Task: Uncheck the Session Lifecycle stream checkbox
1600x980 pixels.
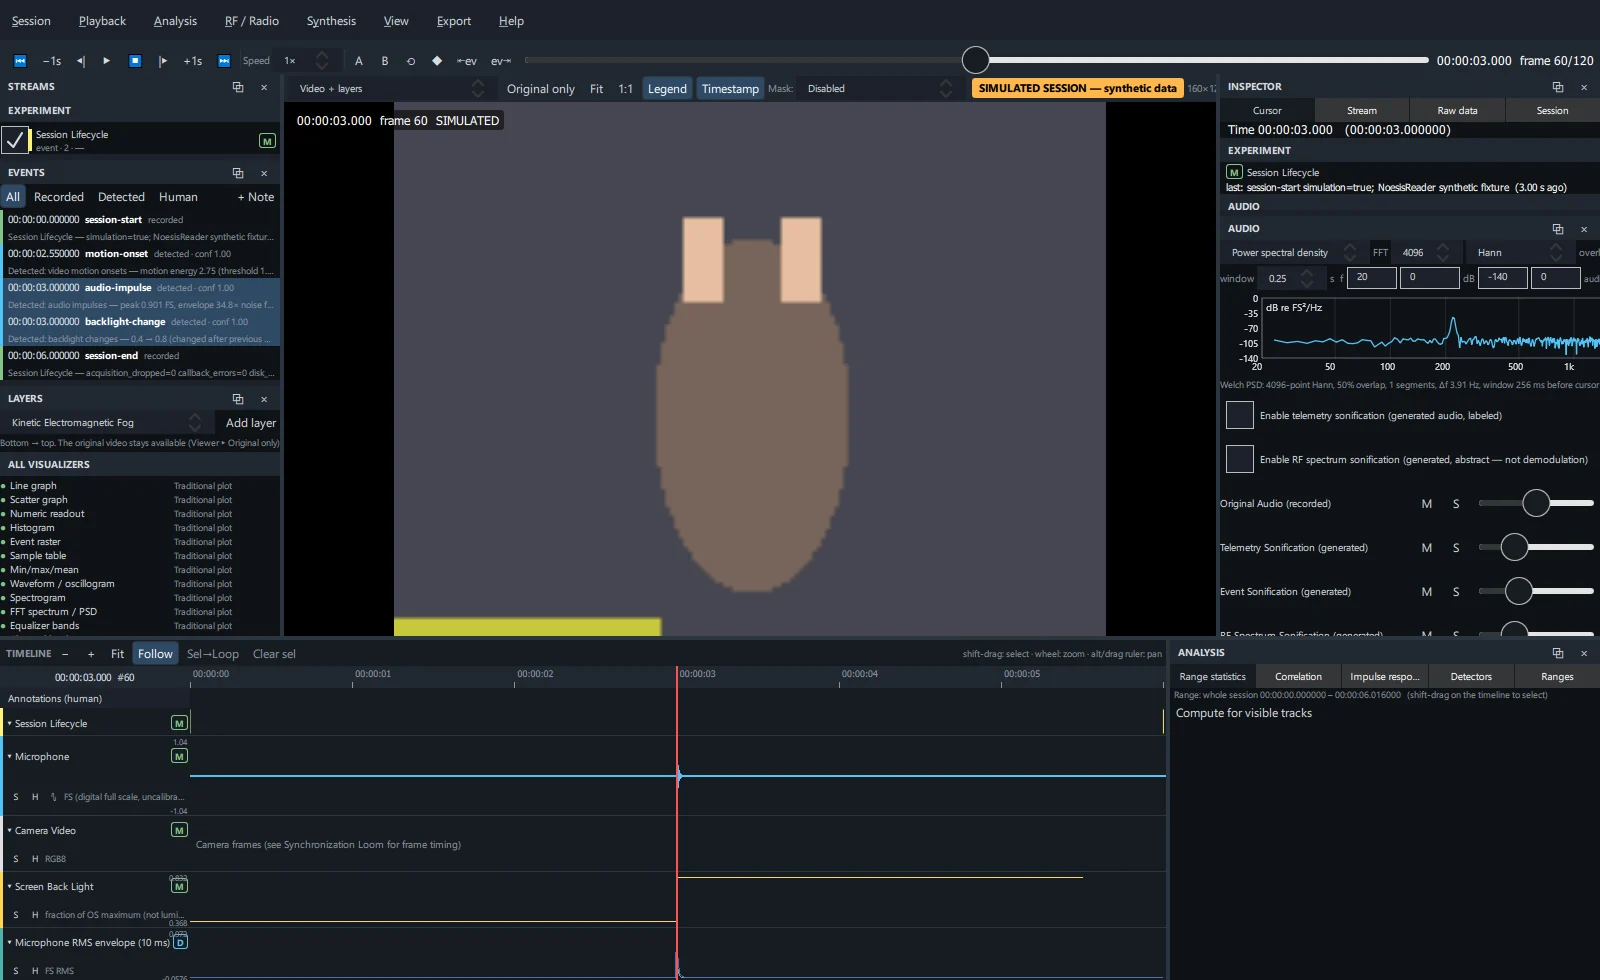Action: tap(15, 140)
